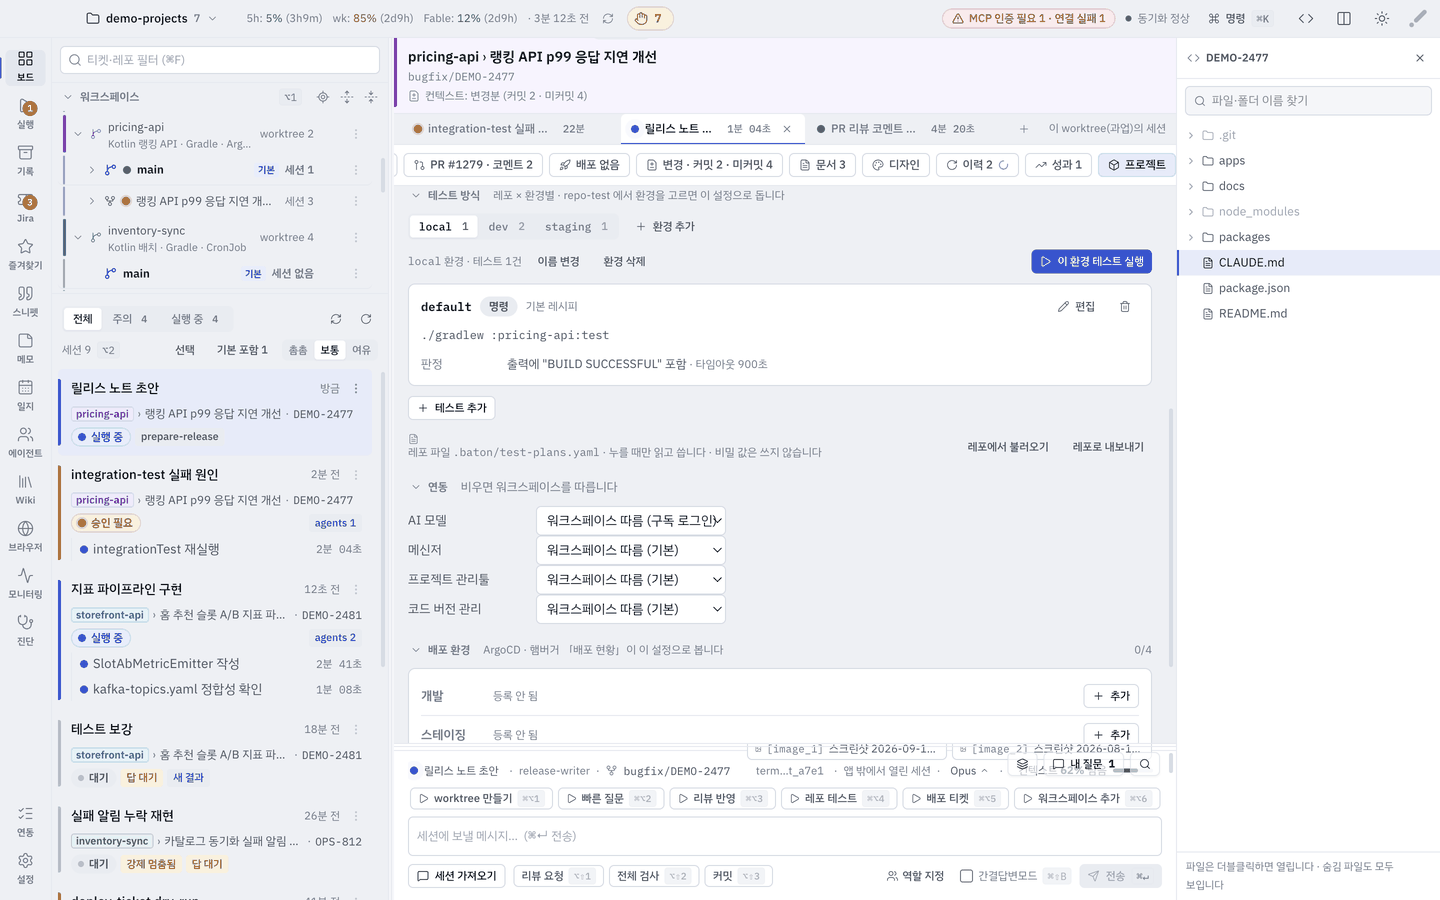This screenshot has width=1440, height=900.
Task: Show the 실행 중 4 sessions tab
Action: click(194, 319)
